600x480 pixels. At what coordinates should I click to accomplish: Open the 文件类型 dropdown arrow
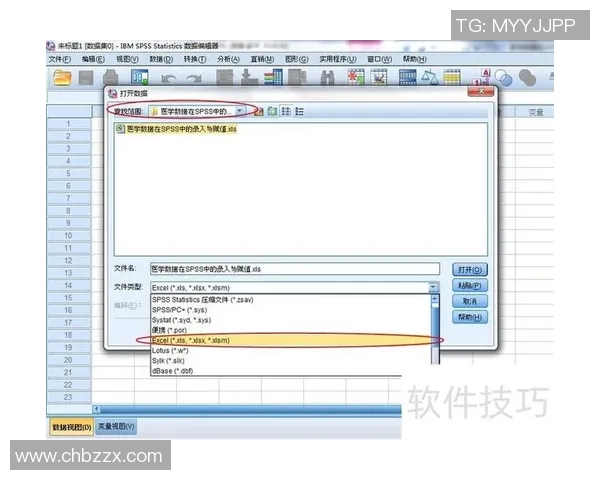tap(433, 287)
